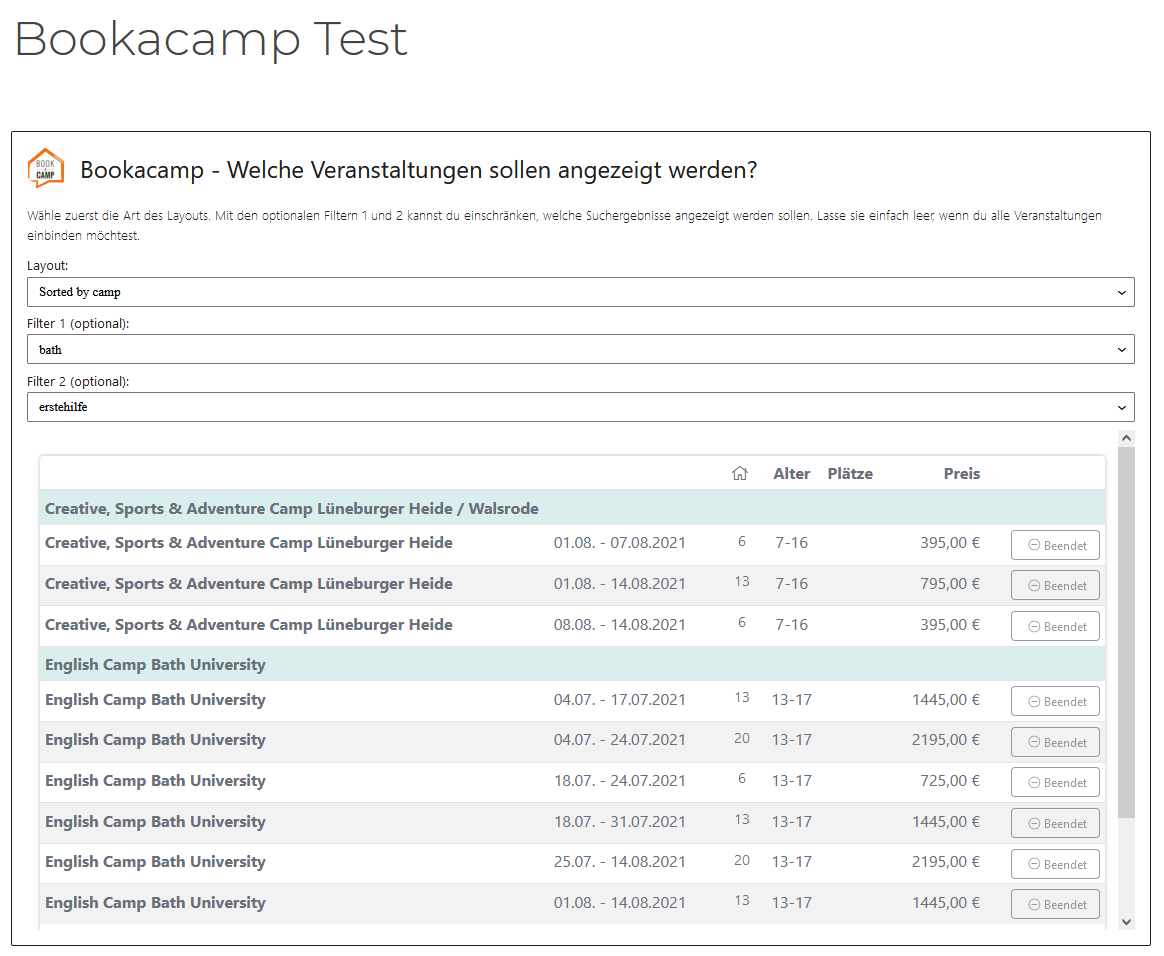
Task: Click the price 2195,00 € in 04.07. - 24.07.2021 row
Action: (946, 740)
